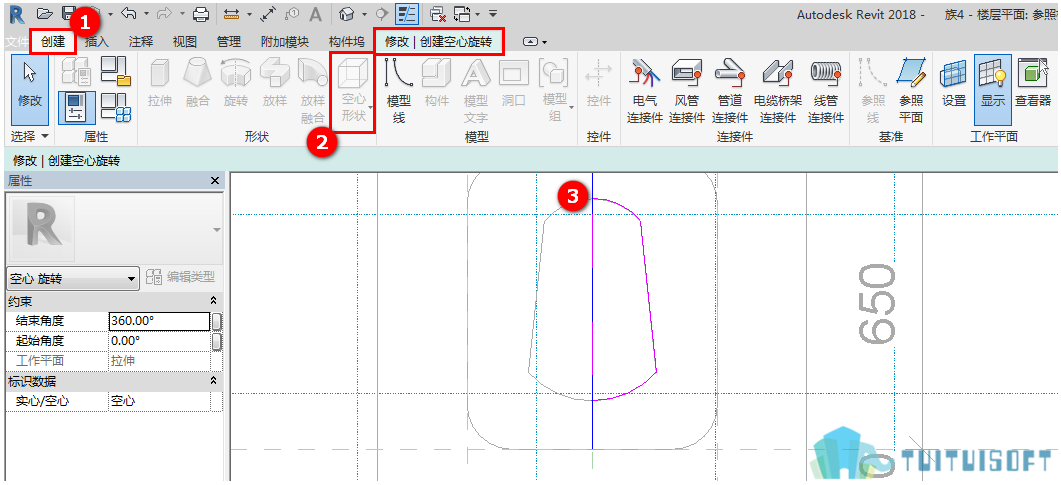Viewport: 1061px width, 485px height.
Task: Open file via the folder icon
Action: [45, 13]
